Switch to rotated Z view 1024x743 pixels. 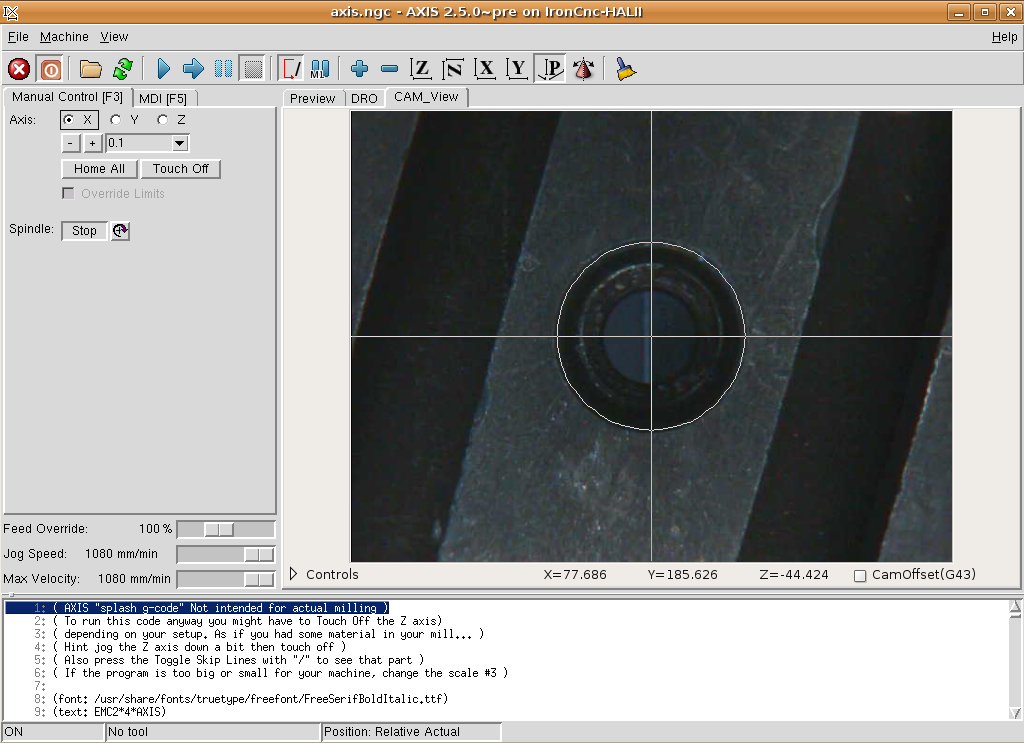(453, 69)
